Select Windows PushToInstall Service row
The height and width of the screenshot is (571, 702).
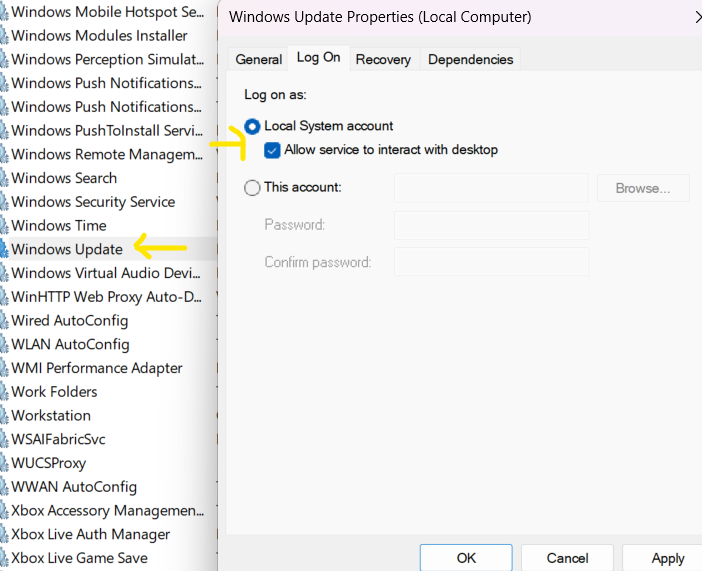tap(107, 130)
